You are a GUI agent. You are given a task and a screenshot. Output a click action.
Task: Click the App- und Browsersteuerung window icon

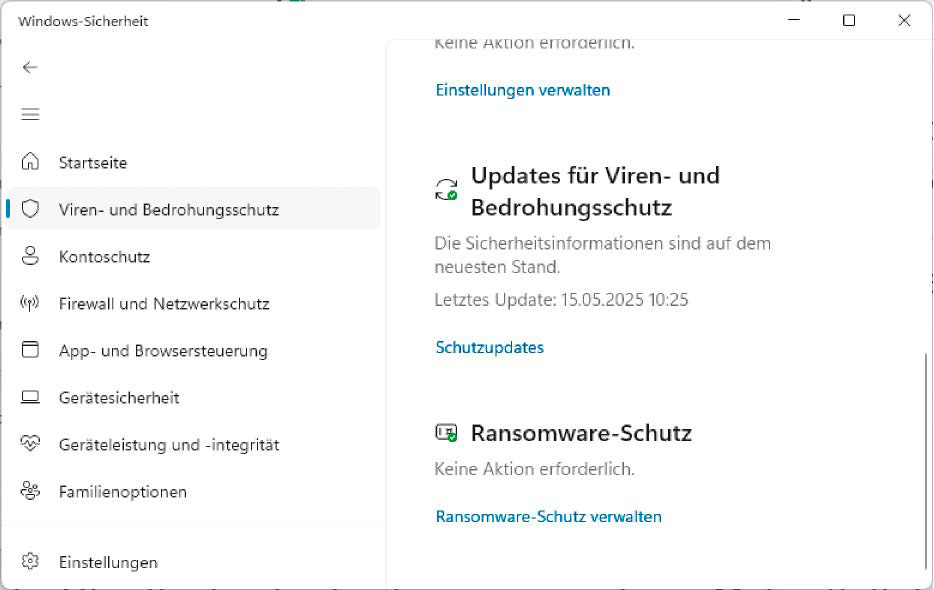click(x=30, y=350)
